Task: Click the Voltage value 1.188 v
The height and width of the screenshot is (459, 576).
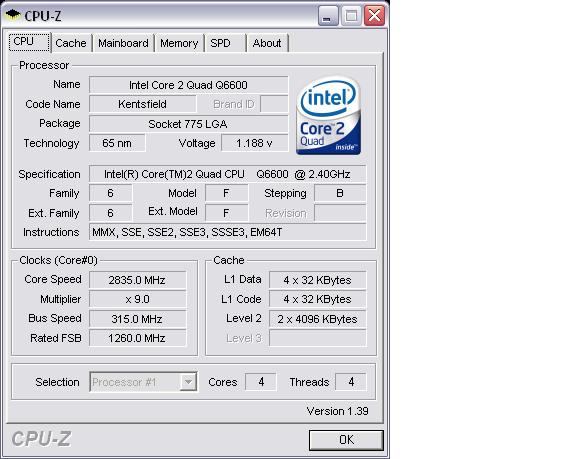Action: [x=255, y=143]
